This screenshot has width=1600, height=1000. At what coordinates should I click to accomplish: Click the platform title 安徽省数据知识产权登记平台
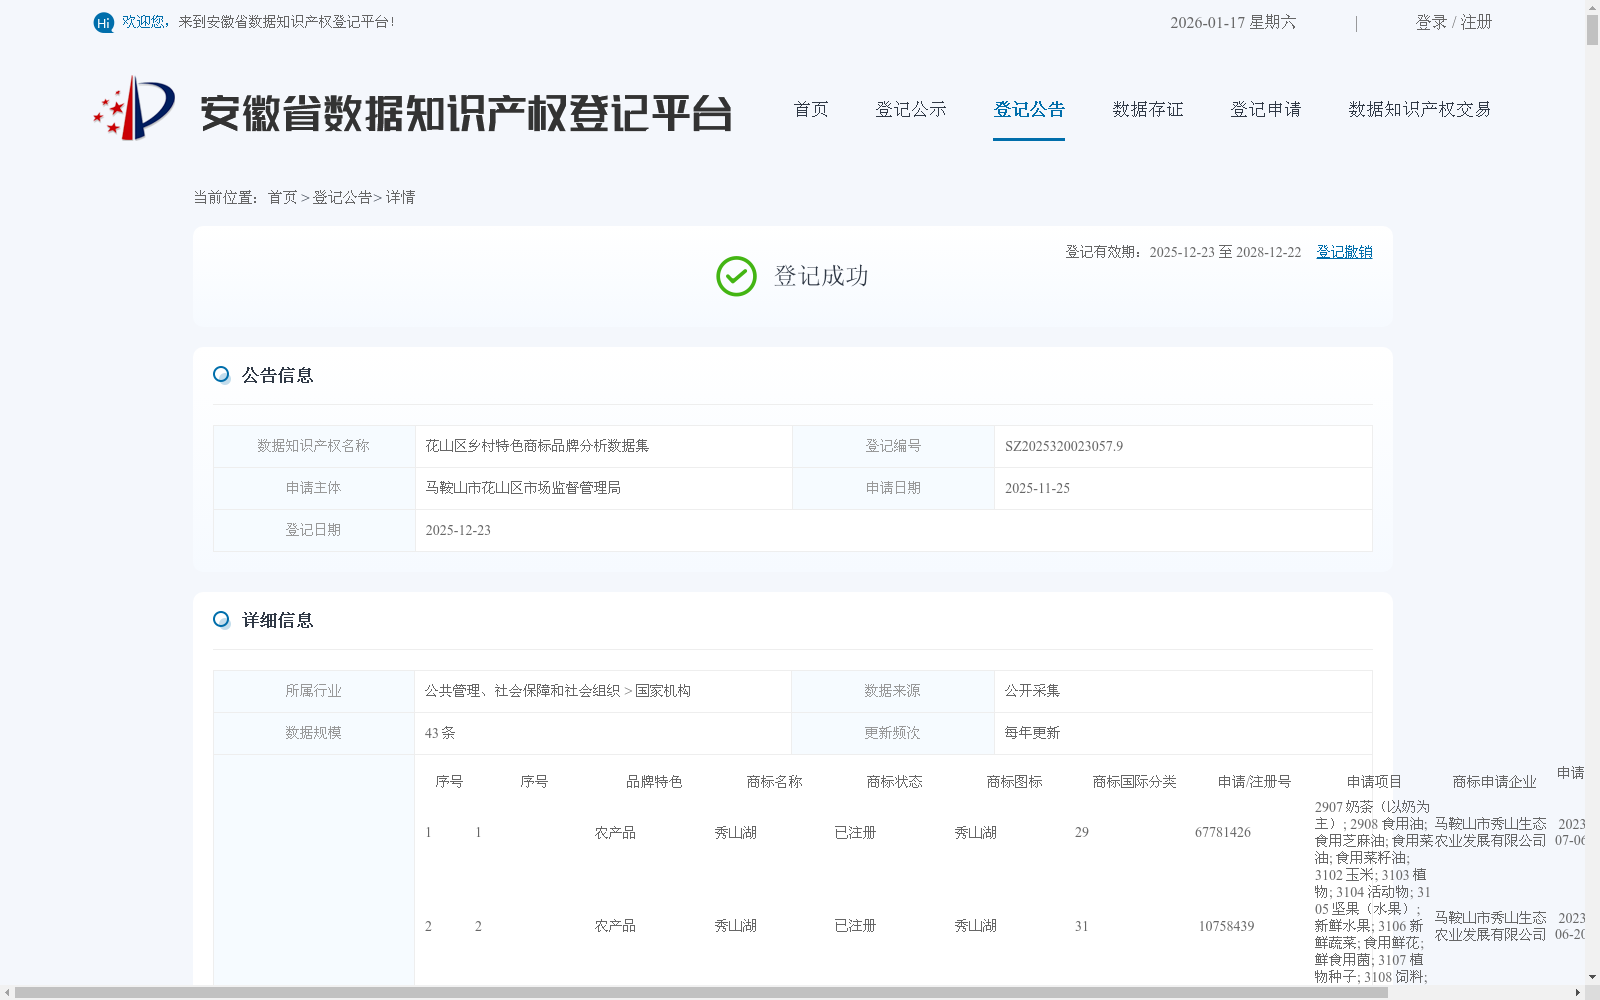(x=466, y=113)
